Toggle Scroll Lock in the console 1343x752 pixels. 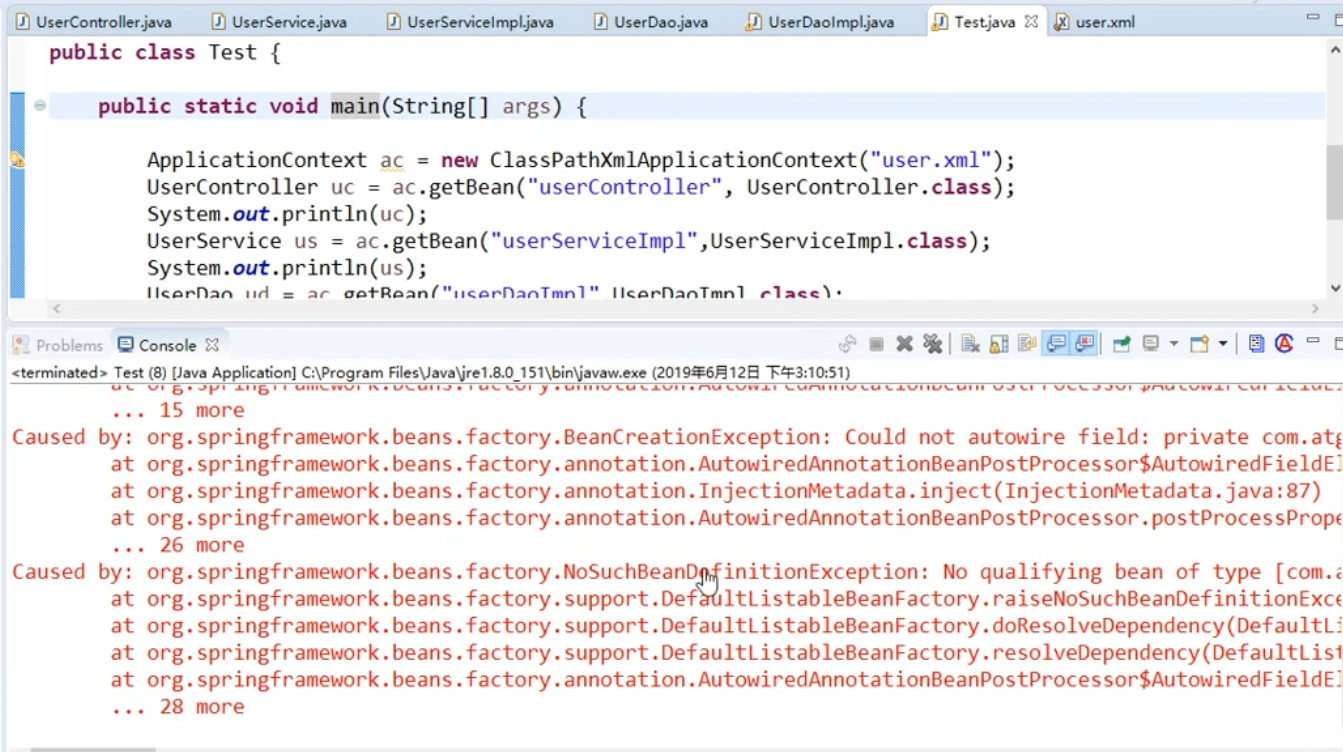tap(998, 344)
